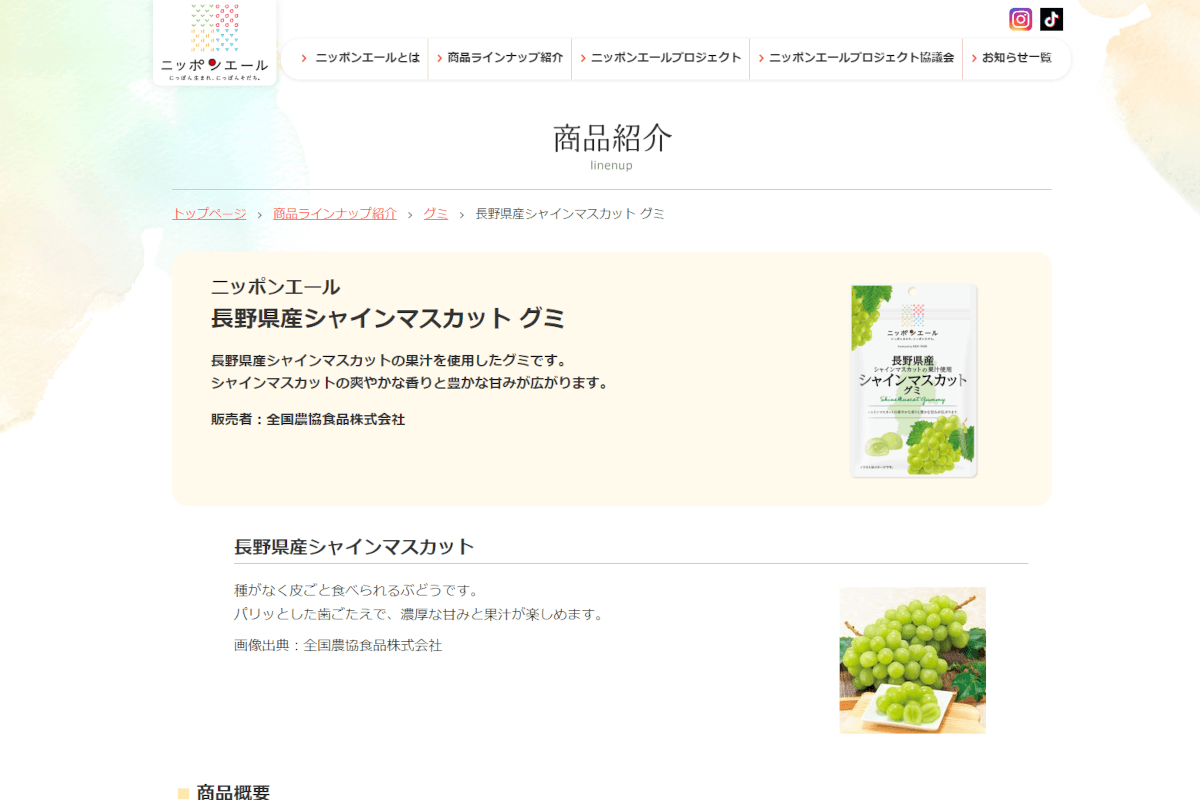Image resolution: width=1200 pixels, height=800 pixels.
Task: Open ニッポンエールプロジェクト協議会 menu item
Action: point(861,58)
